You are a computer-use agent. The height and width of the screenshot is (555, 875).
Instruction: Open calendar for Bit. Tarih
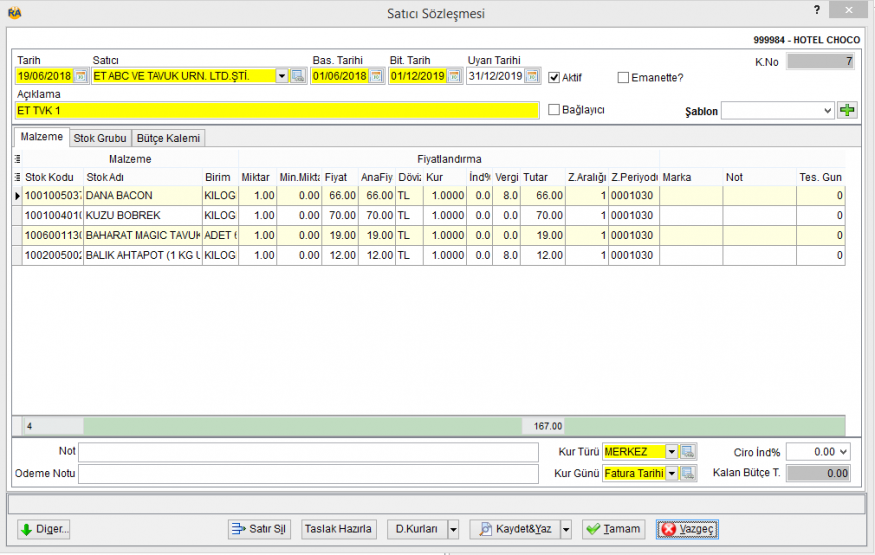[x=455, y=76]
